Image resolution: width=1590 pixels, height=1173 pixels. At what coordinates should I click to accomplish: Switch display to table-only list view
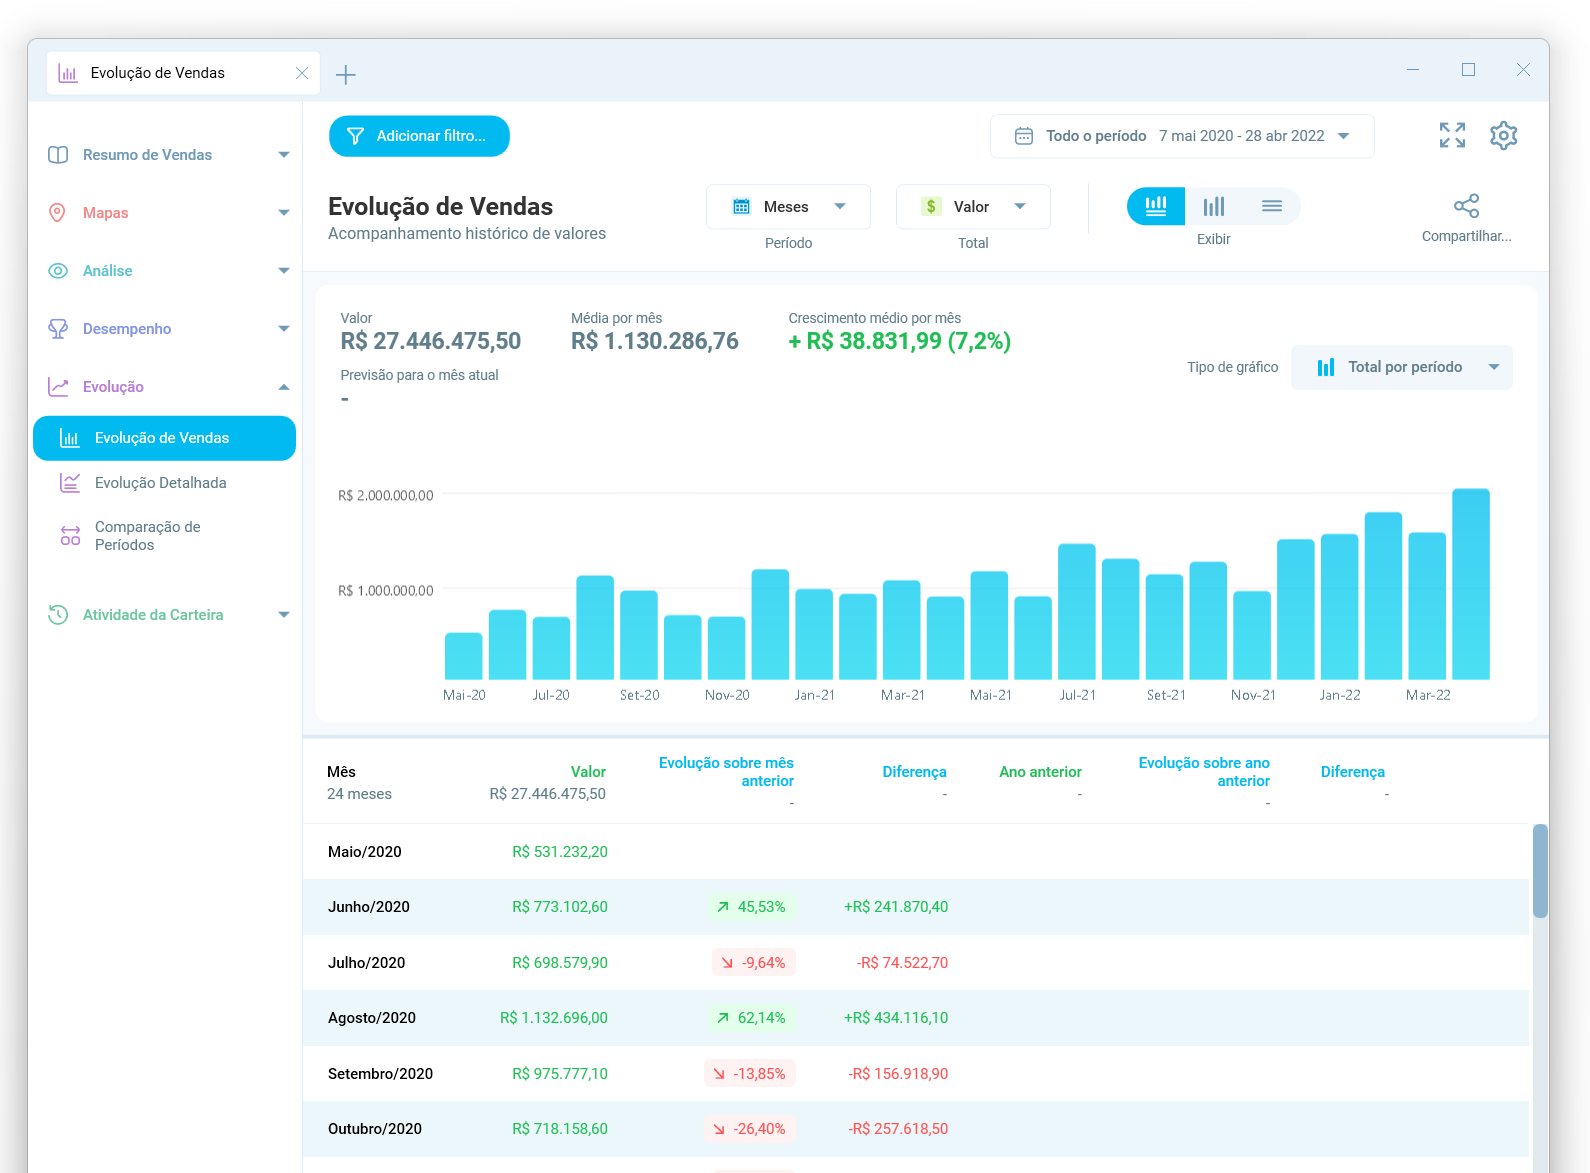tap(1272, 206)
